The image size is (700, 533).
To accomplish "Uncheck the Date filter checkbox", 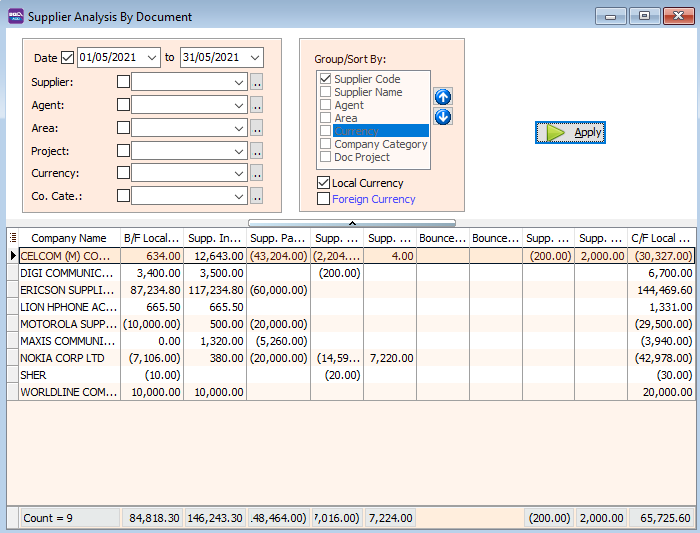I will point(68,58).
